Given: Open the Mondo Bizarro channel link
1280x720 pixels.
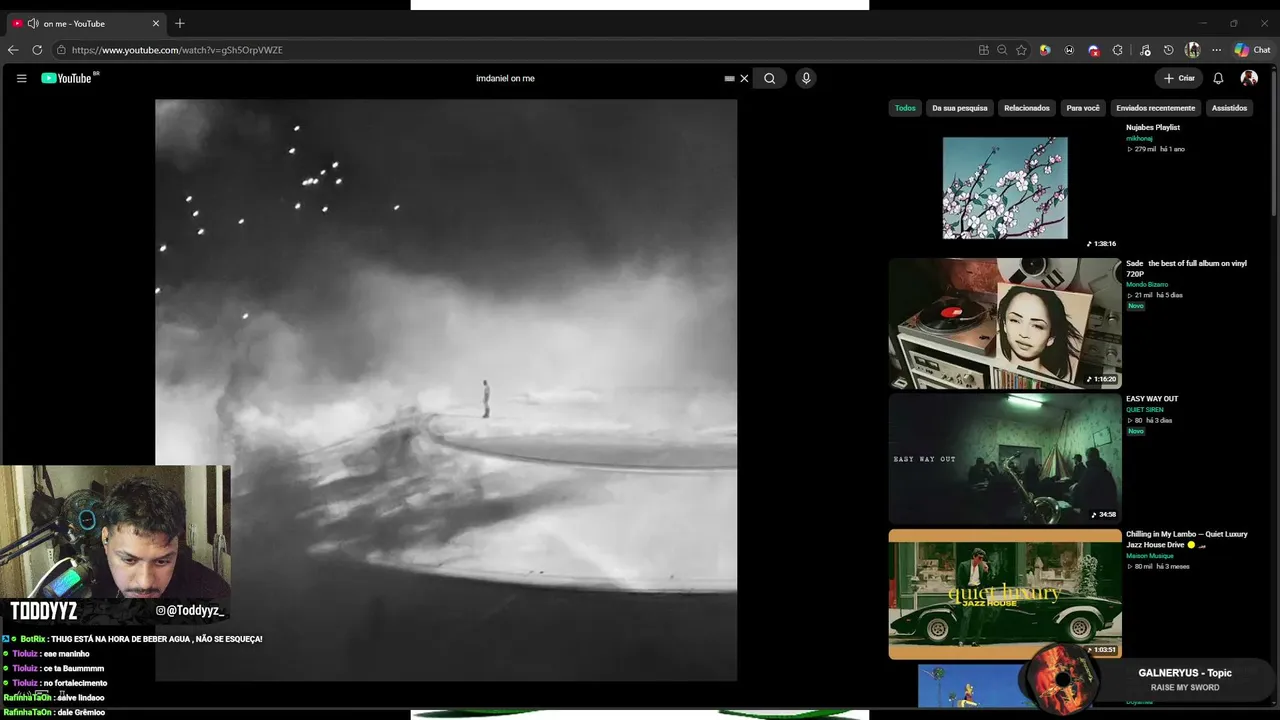Looking at the screenshot, I should point(1147,285).
